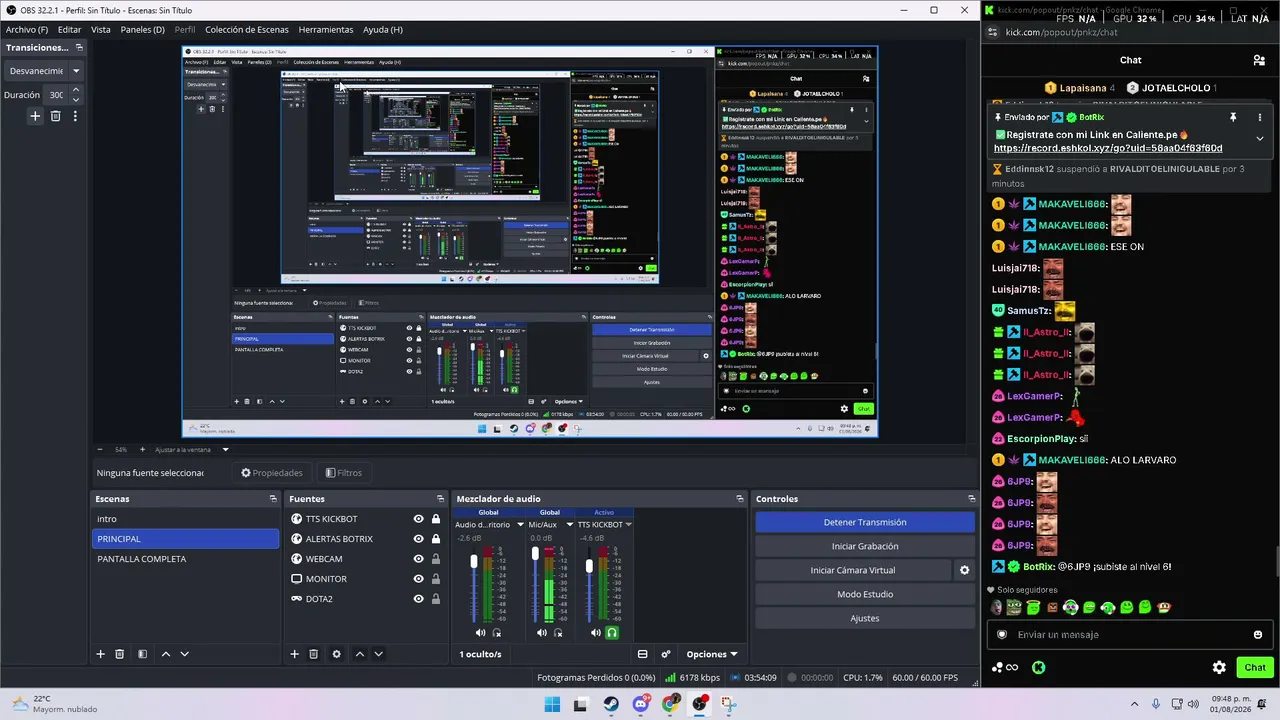1280x720 pixels.
Task: Open the Vista menu
Action: tap(101, 30)
